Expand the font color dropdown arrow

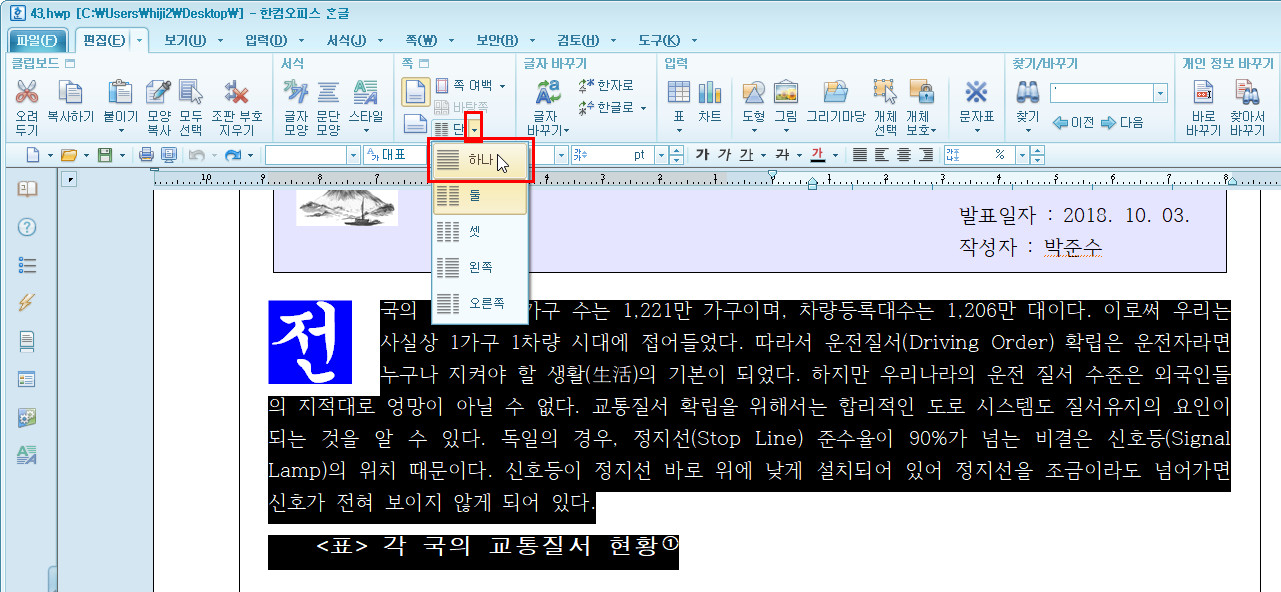[x=834, y=155]
